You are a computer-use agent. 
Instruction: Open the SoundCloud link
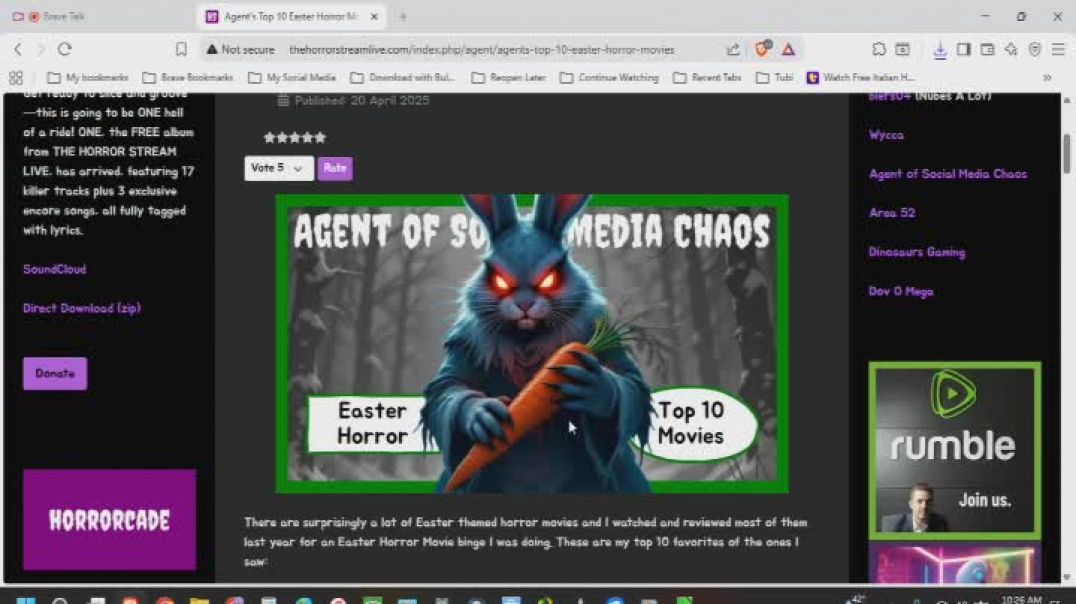click(55, 269)
